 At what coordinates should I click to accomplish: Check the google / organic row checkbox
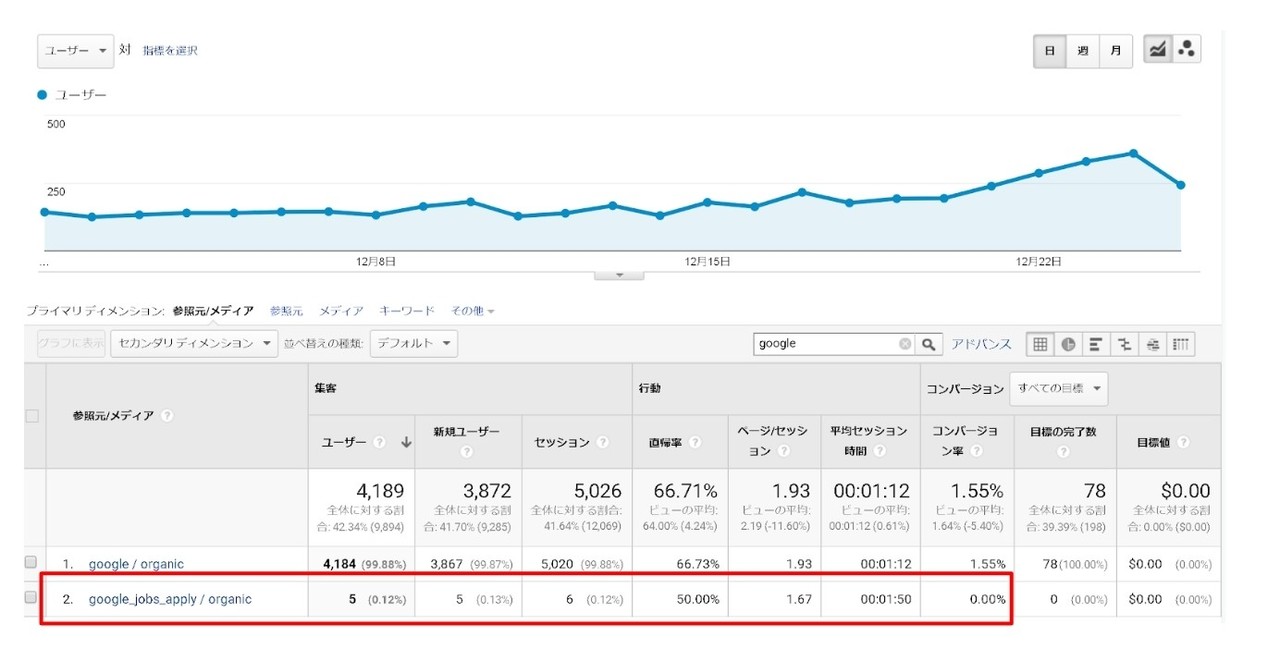(x=31, y=563)
